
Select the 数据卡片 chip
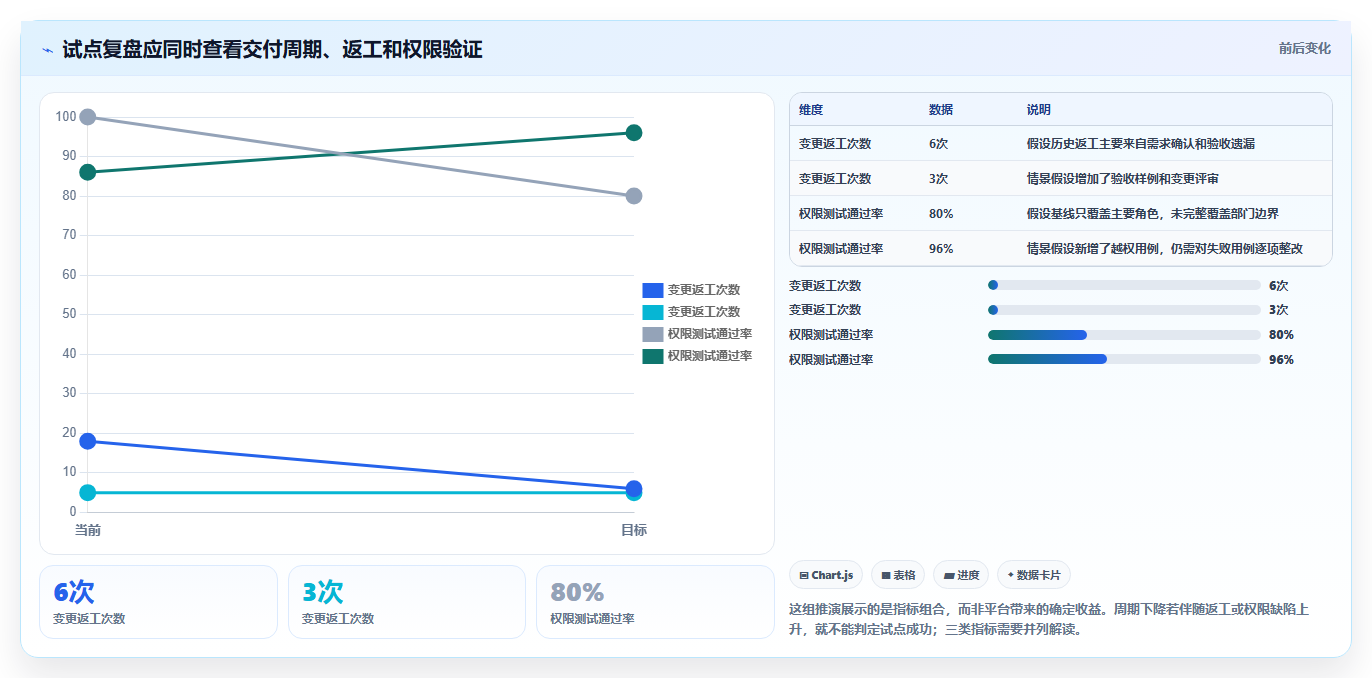(1034, 575)
